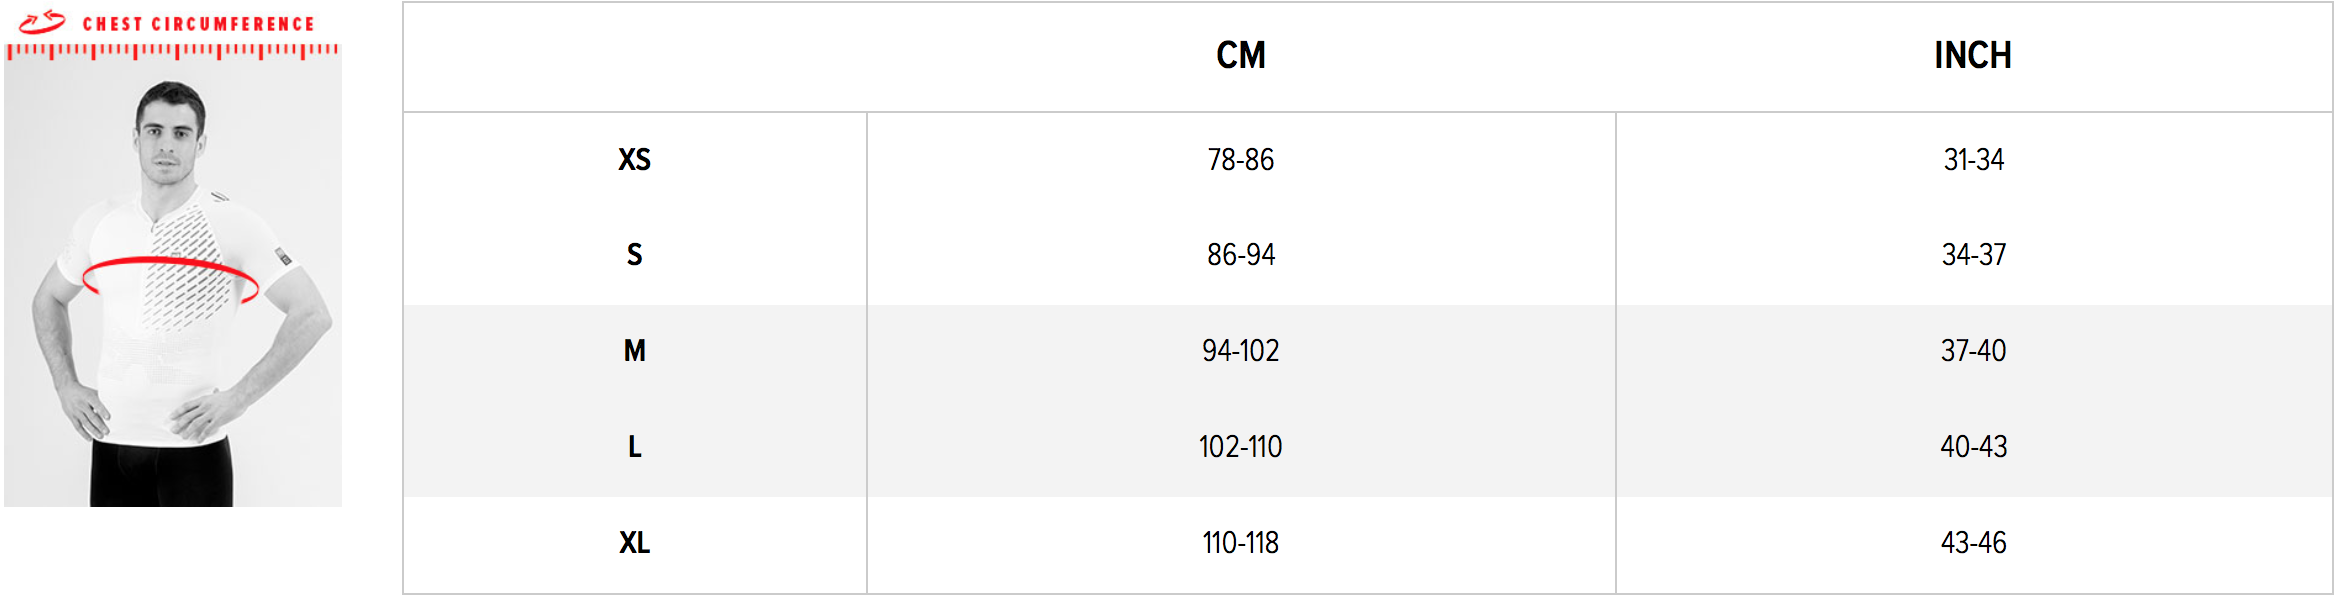Select the M size row label

[x=634, y=350]
